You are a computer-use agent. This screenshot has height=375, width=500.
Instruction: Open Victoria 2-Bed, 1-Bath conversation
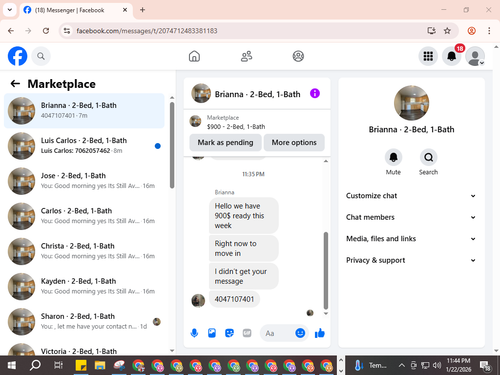pyautogui.click(x=84, y=348)
